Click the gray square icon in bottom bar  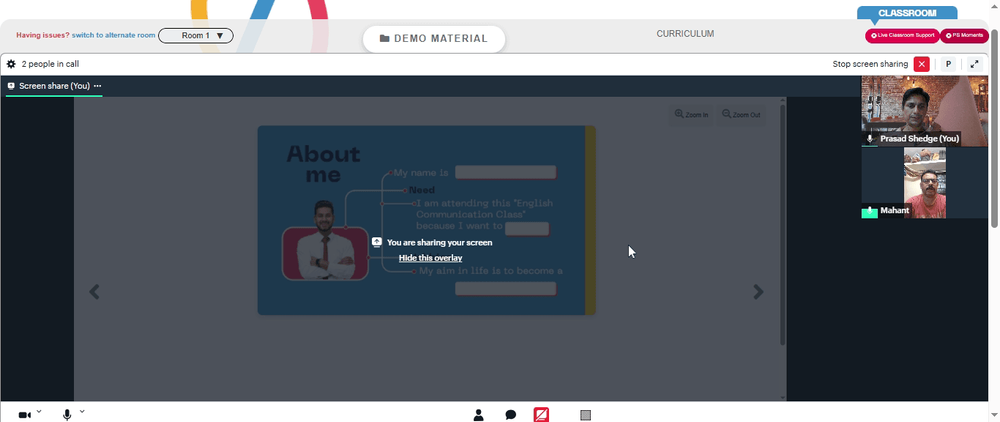click(585, 415)
